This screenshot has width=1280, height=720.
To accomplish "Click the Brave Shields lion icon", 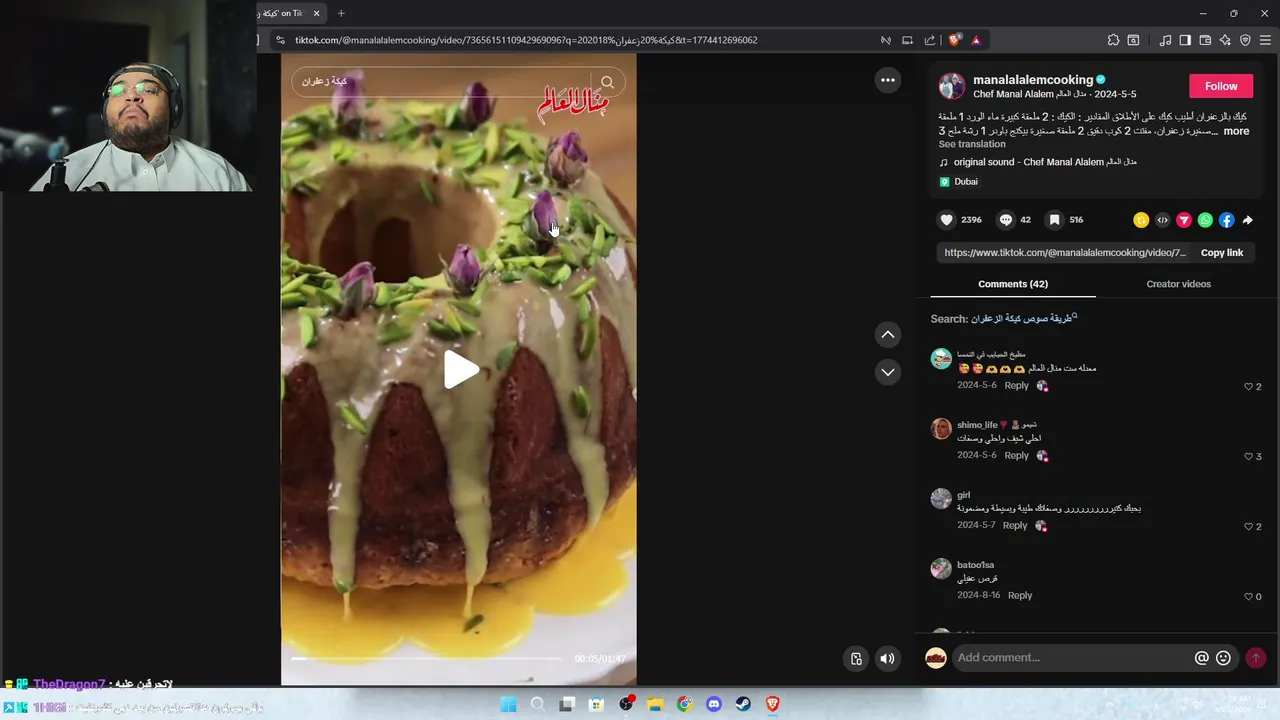I will 955,40.
